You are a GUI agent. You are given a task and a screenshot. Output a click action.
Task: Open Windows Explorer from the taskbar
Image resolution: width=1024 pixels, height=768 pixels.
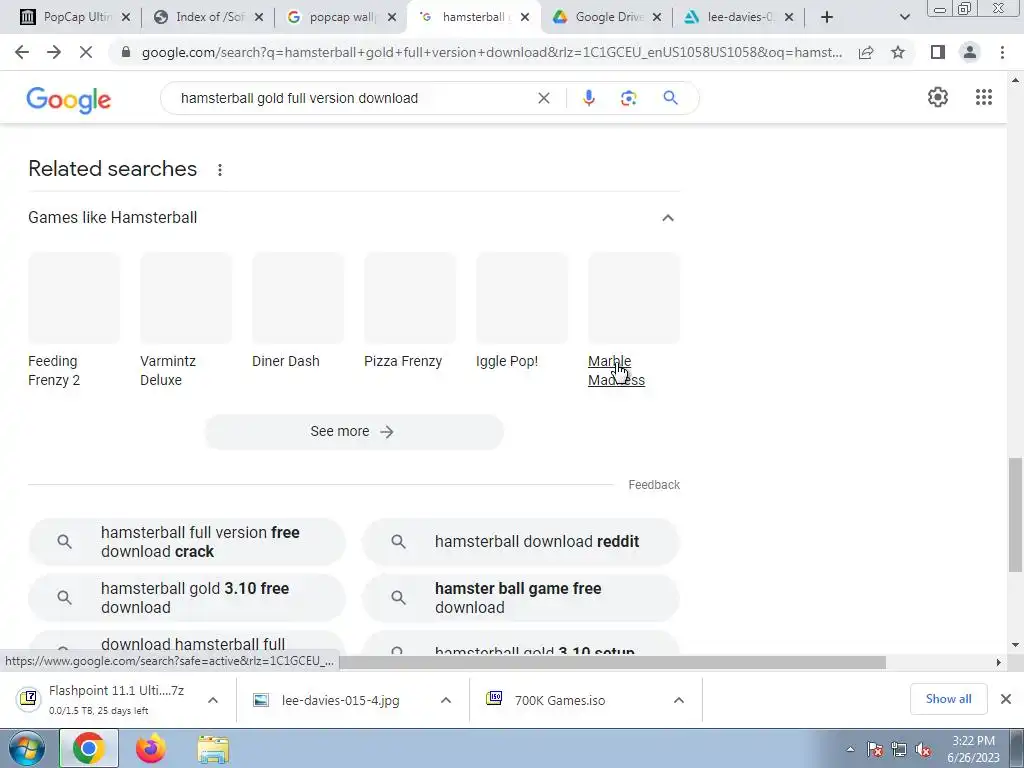[x=213, y=749]
